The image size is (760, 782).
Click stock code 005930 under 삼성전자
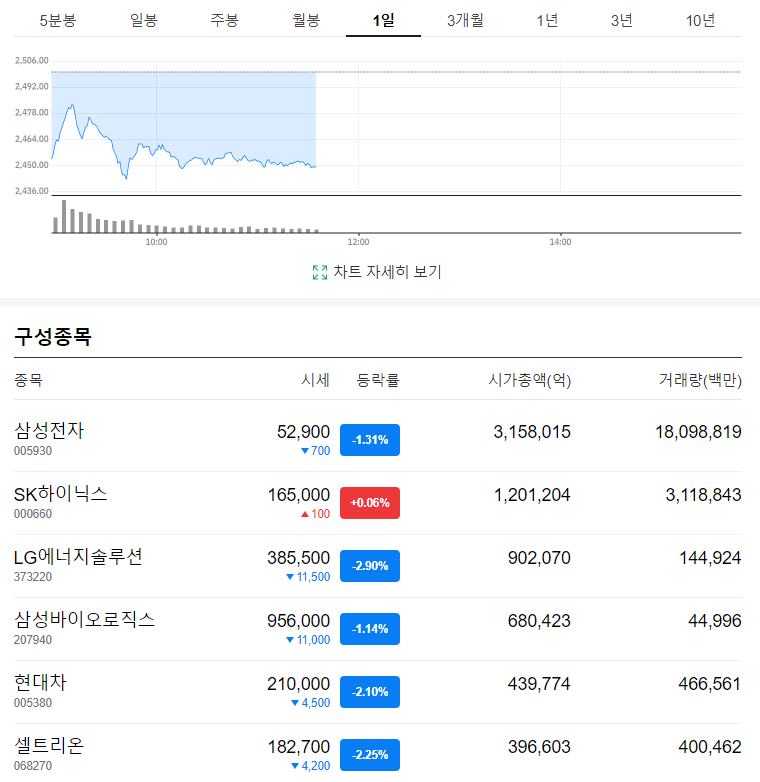(x=33, y=451)
